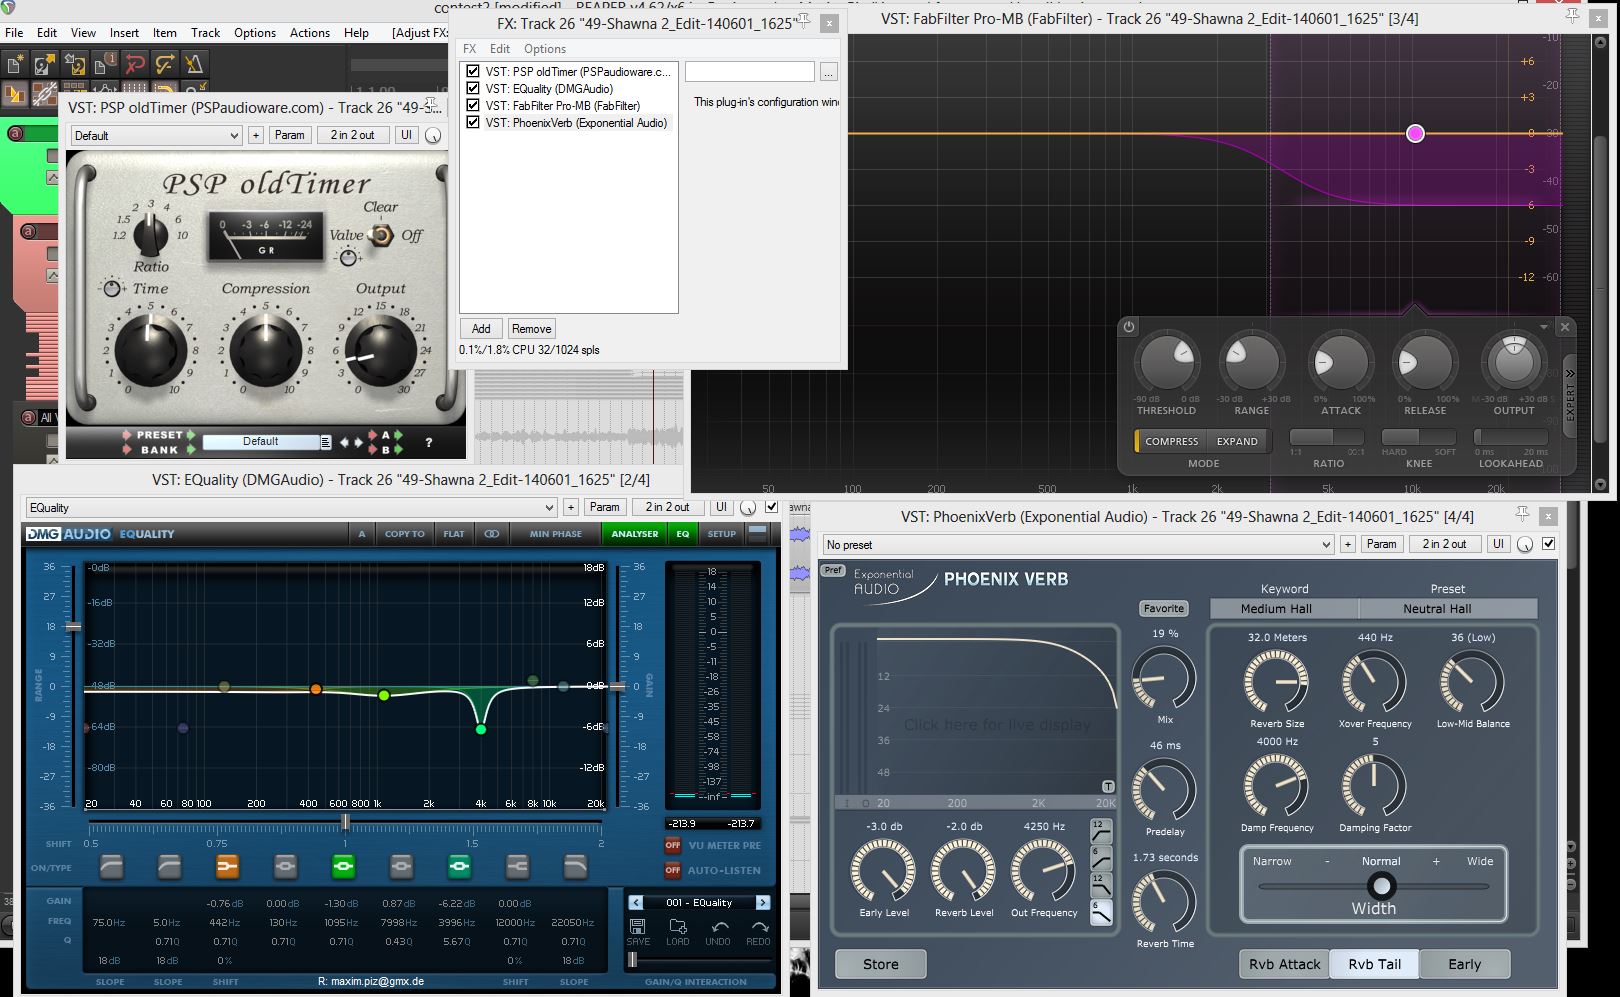Image resolution: width=1620 pixels, height=997 pixels.
Task: Go to next EQuality preset with right arrow
Action: pos(763,902)
